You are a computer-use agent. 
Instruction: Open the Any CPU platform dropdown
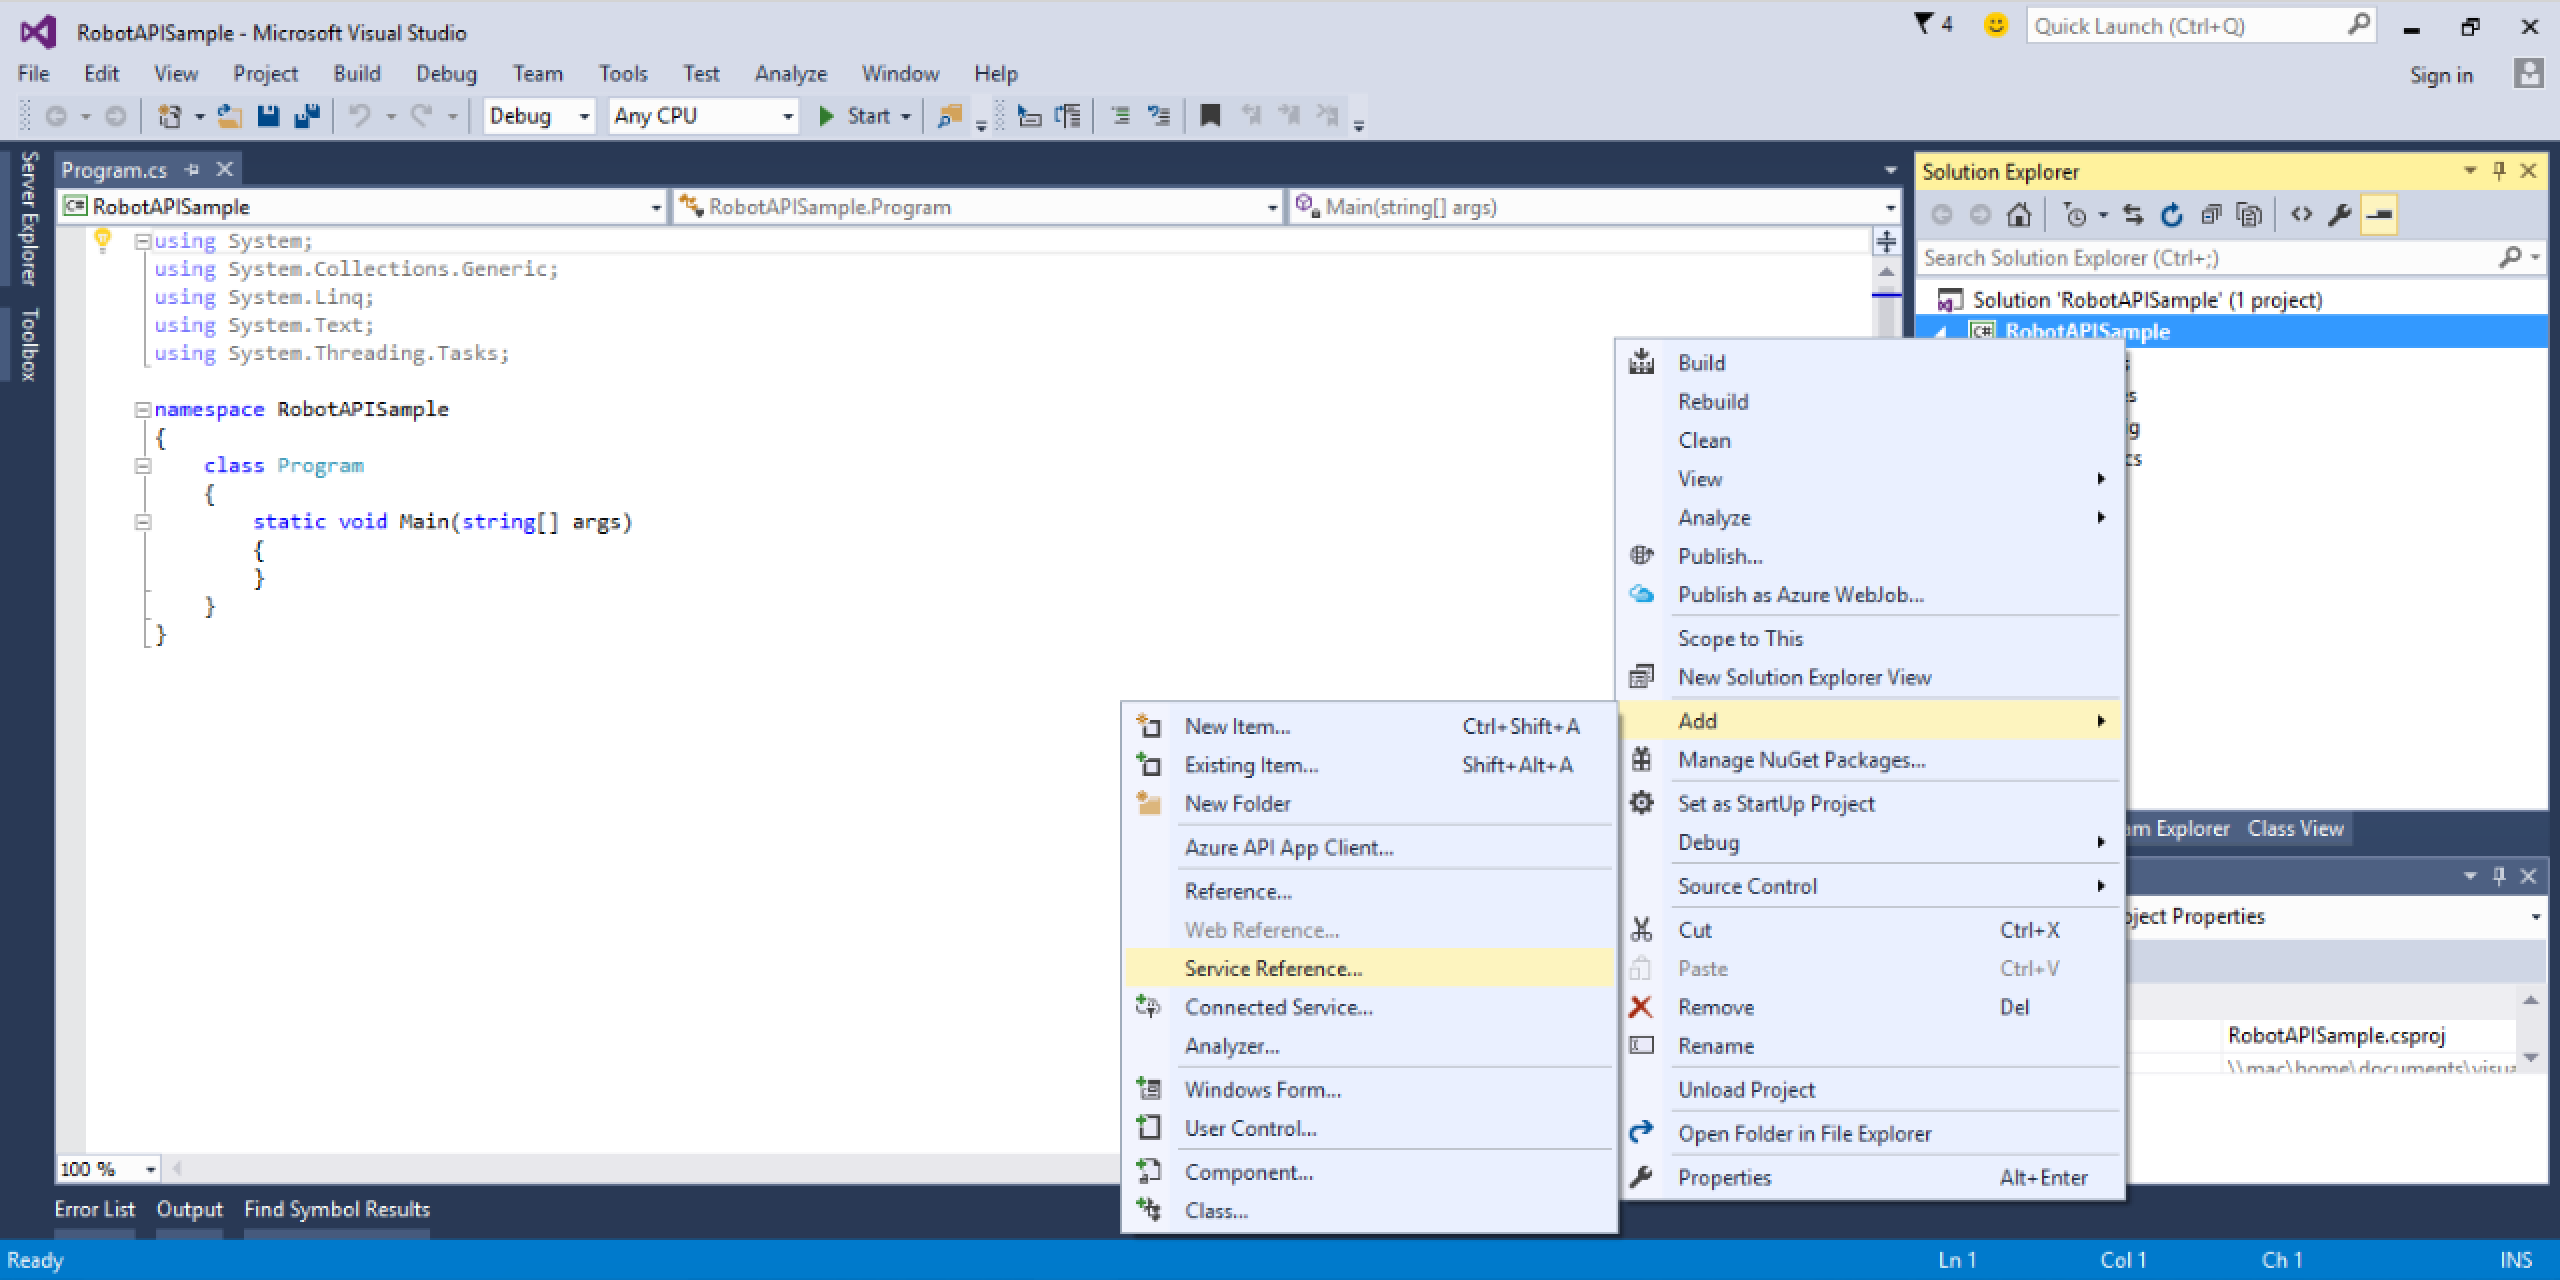788,117
